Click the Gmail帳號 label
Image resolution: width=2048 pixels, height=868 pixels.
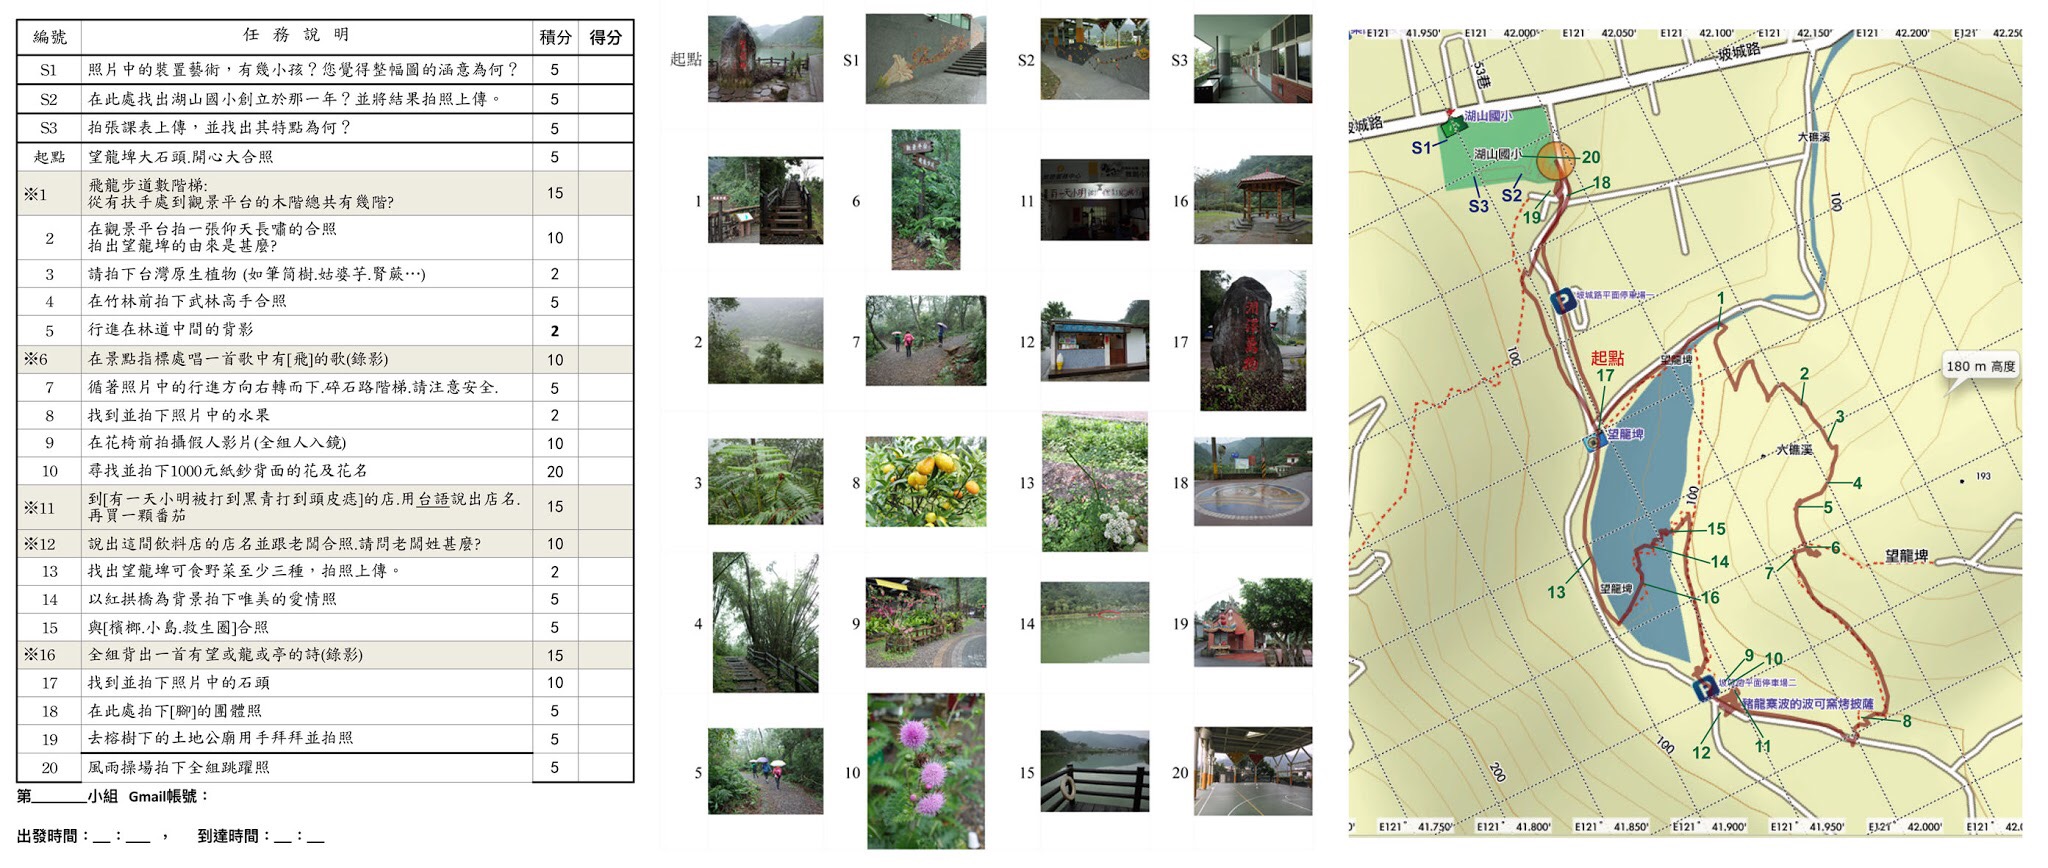(168, 797)
